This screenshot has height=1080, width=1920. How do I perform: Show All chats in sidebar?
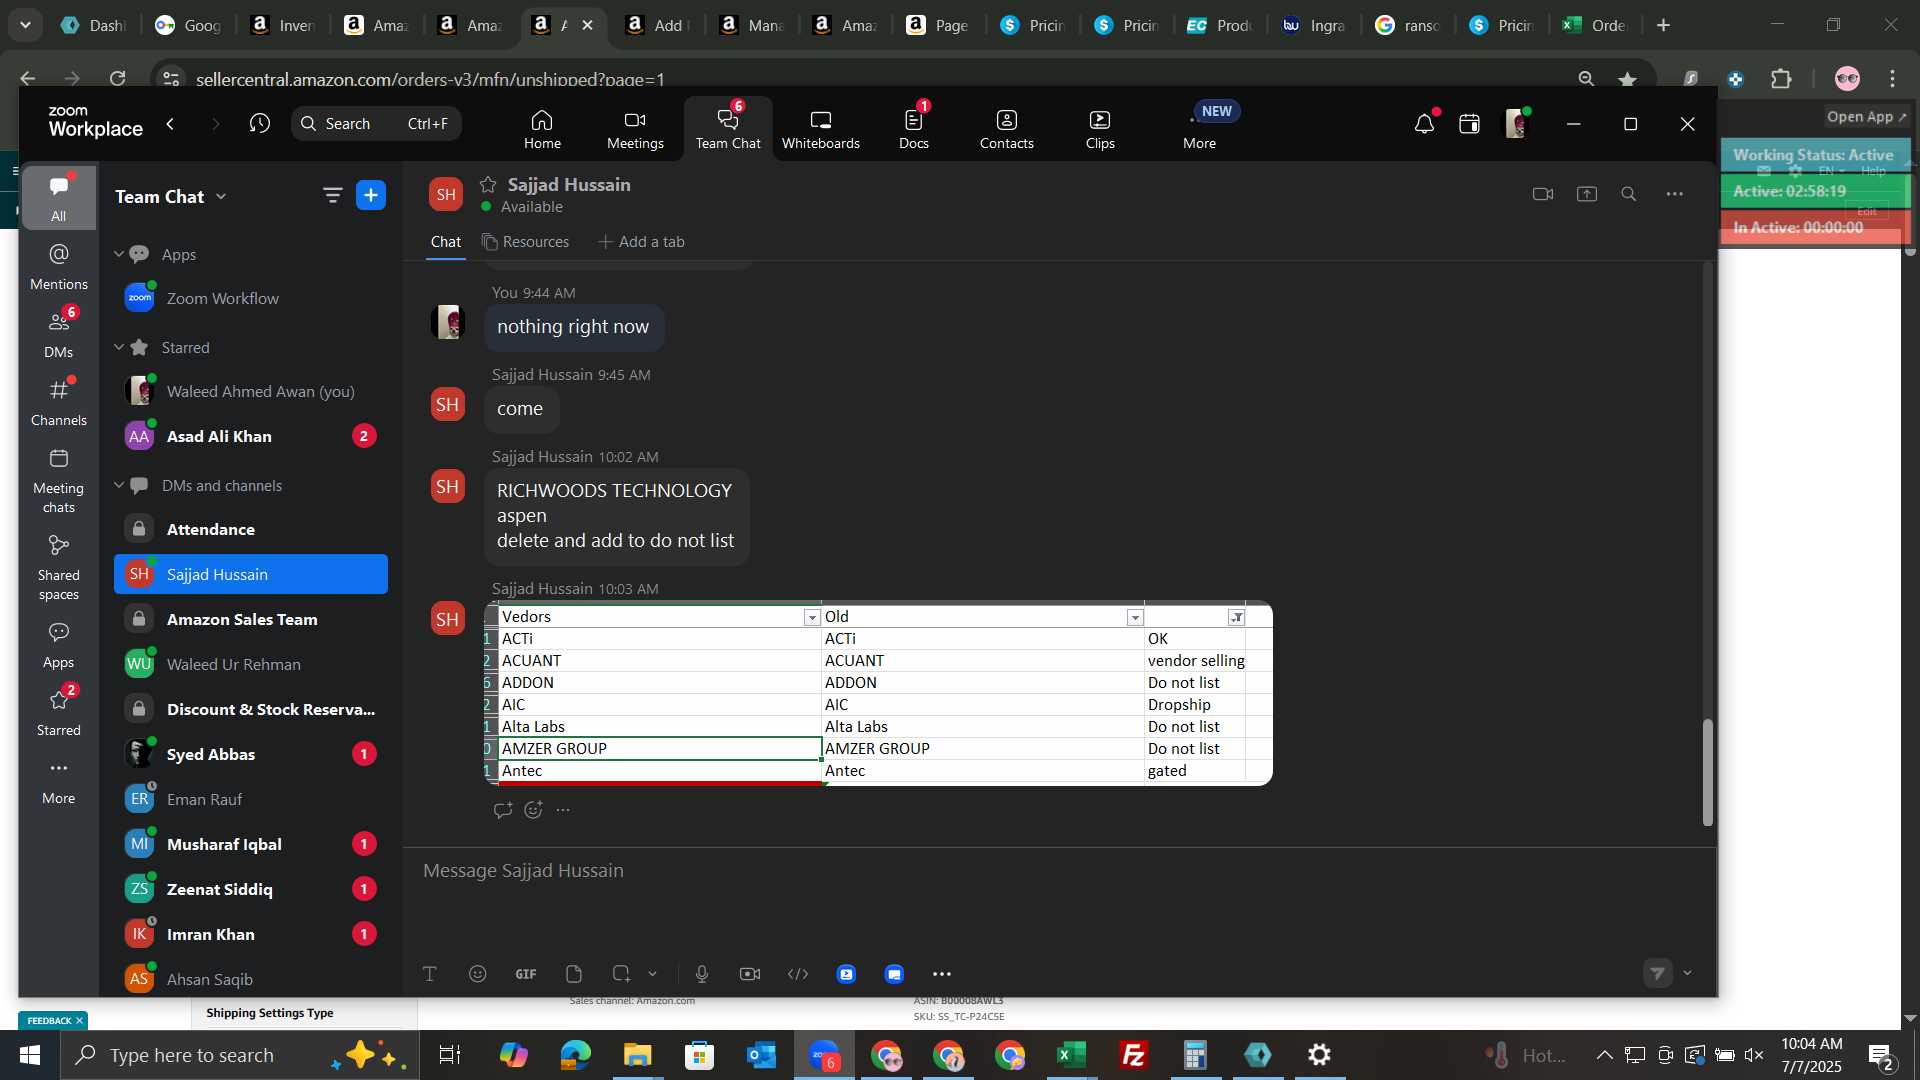coord(59,198)
